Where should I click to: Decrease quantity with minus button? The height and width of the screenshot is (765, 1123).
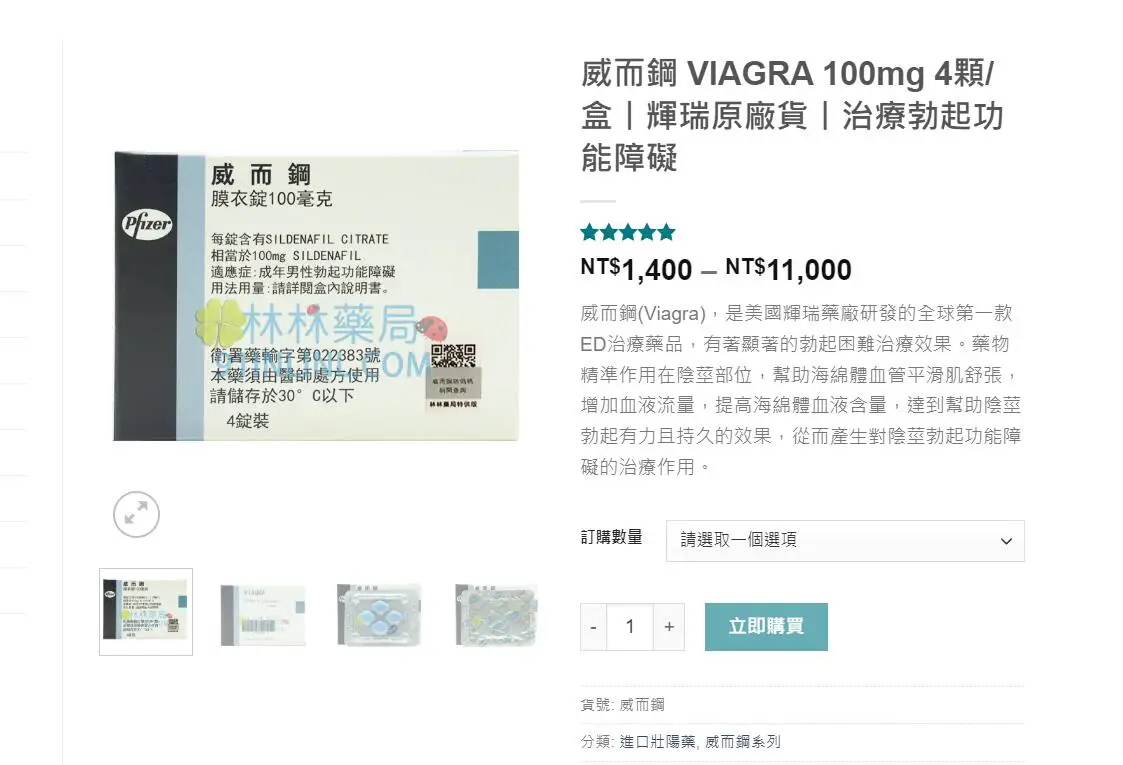tap(593, 627)
